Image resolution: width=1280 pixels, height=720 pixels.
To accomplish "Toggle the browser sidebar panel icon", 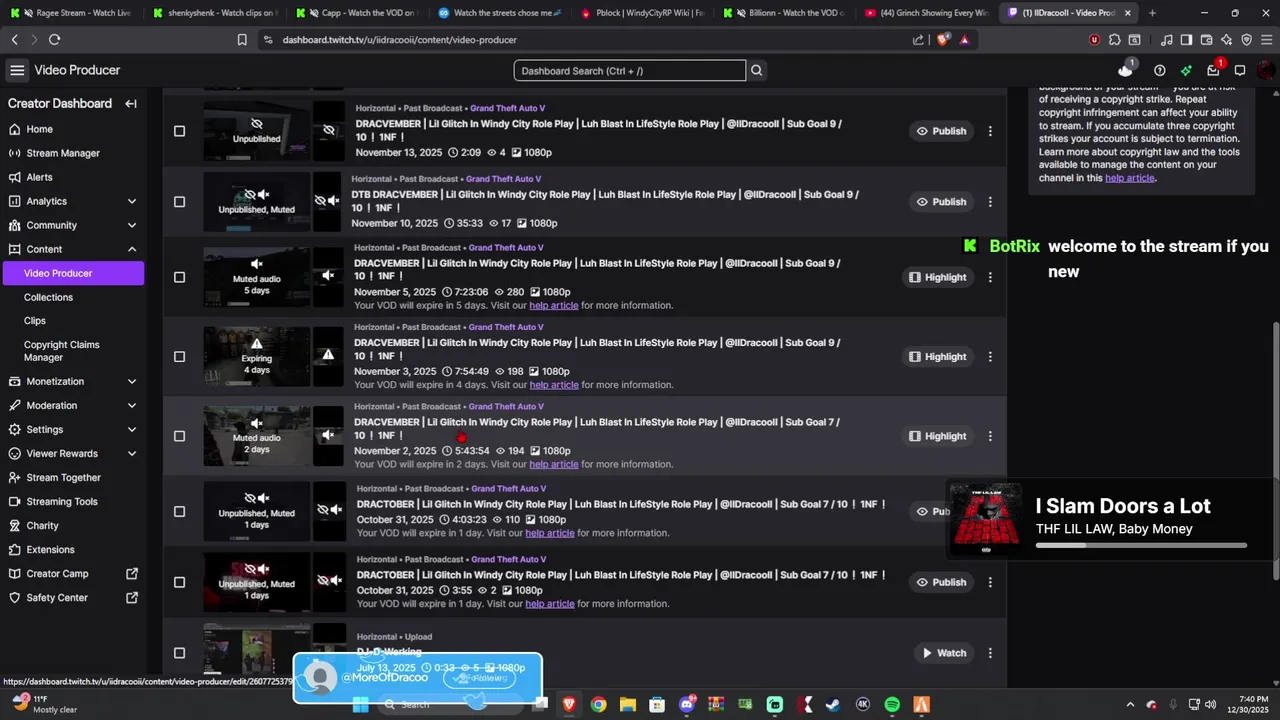I will (x=1186, y=40).
